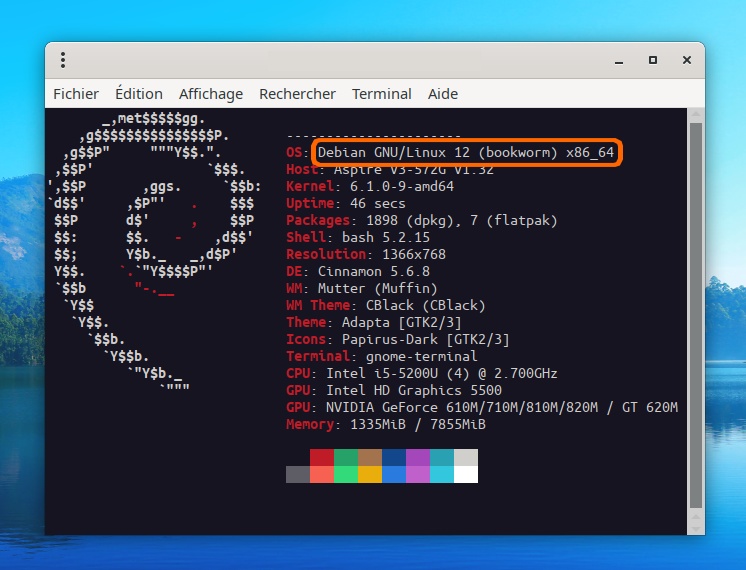Open the Terminal menu in menu bar

pos(381,94)
